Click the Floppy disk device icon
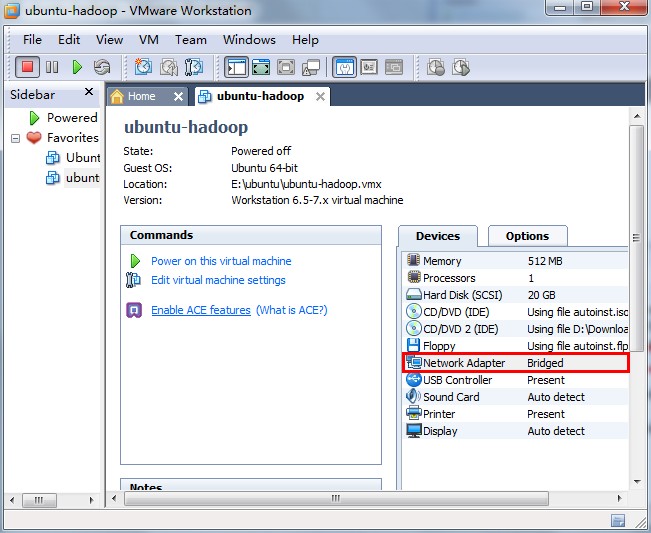The width and height of the screenshot is (651, 533). click(x=413, y=345)
